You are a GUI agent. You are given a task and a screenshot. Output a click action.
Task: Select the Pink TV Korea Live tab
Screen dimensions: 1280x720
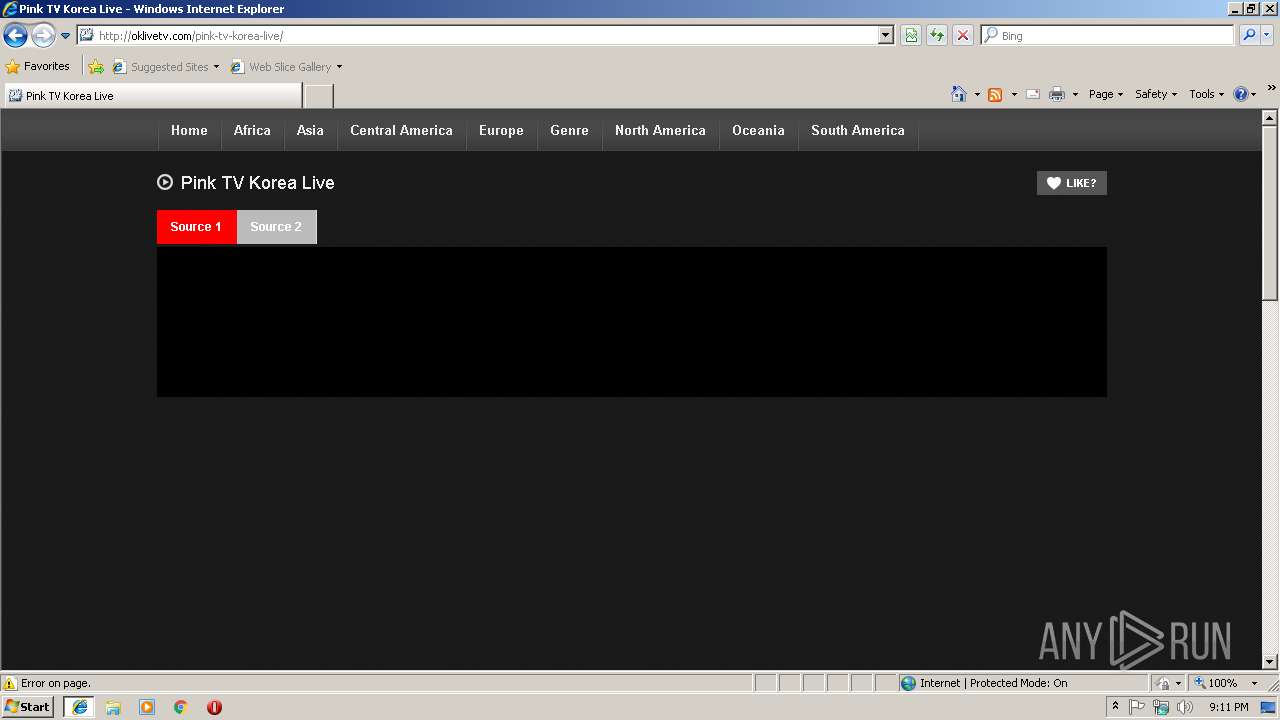coord(152,96)
